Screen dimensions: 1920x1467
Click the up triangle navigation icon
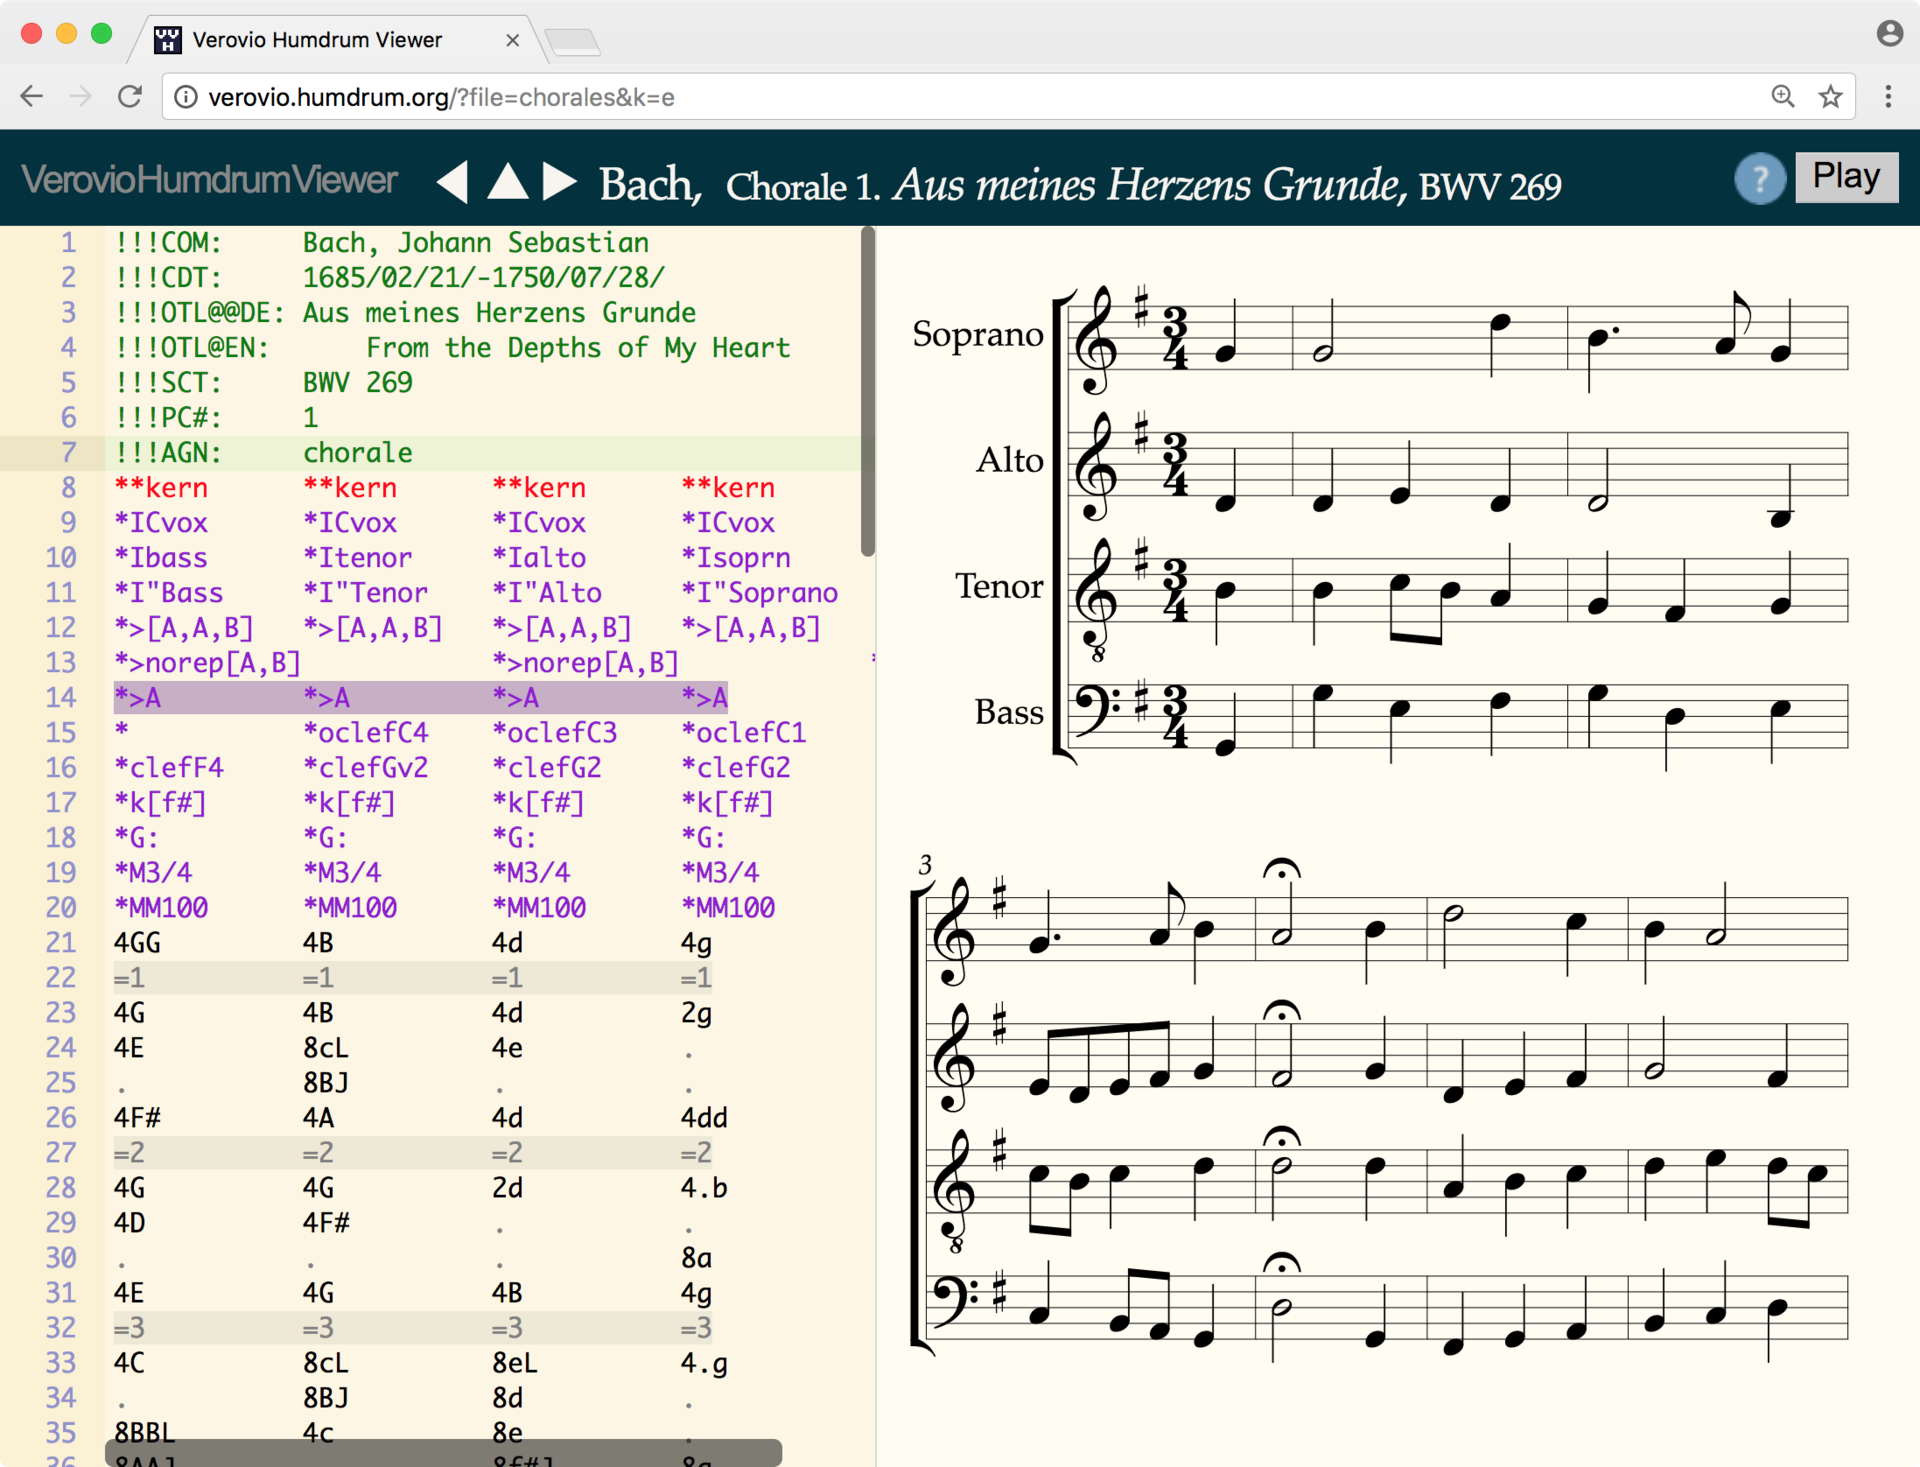tap(507, 181)
